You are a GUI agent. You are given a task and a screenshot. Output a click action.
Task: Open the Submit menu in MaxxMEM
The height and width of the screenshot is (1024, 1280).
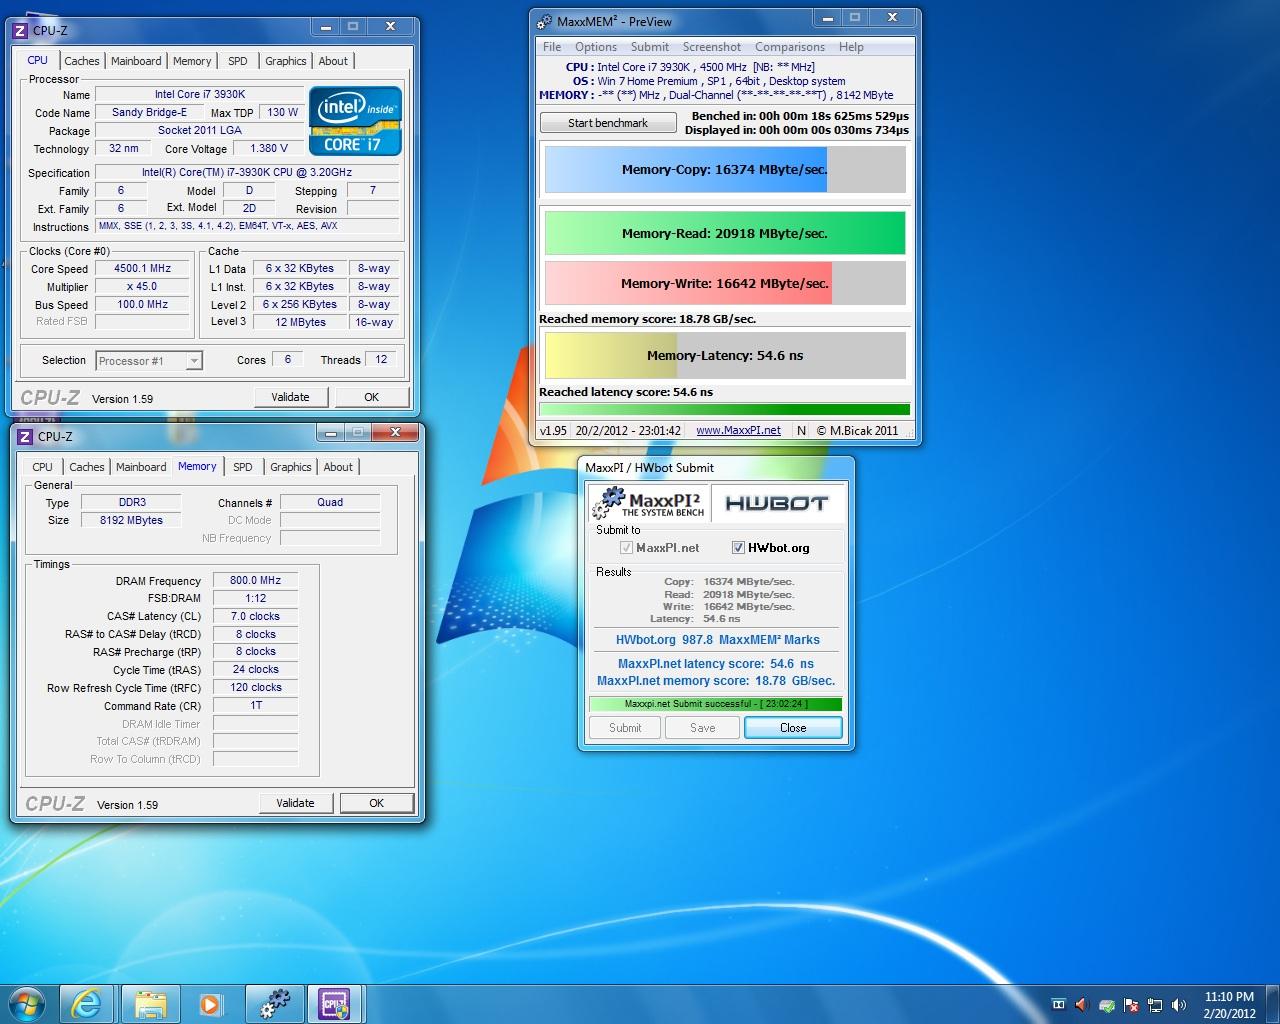(650, 47)
